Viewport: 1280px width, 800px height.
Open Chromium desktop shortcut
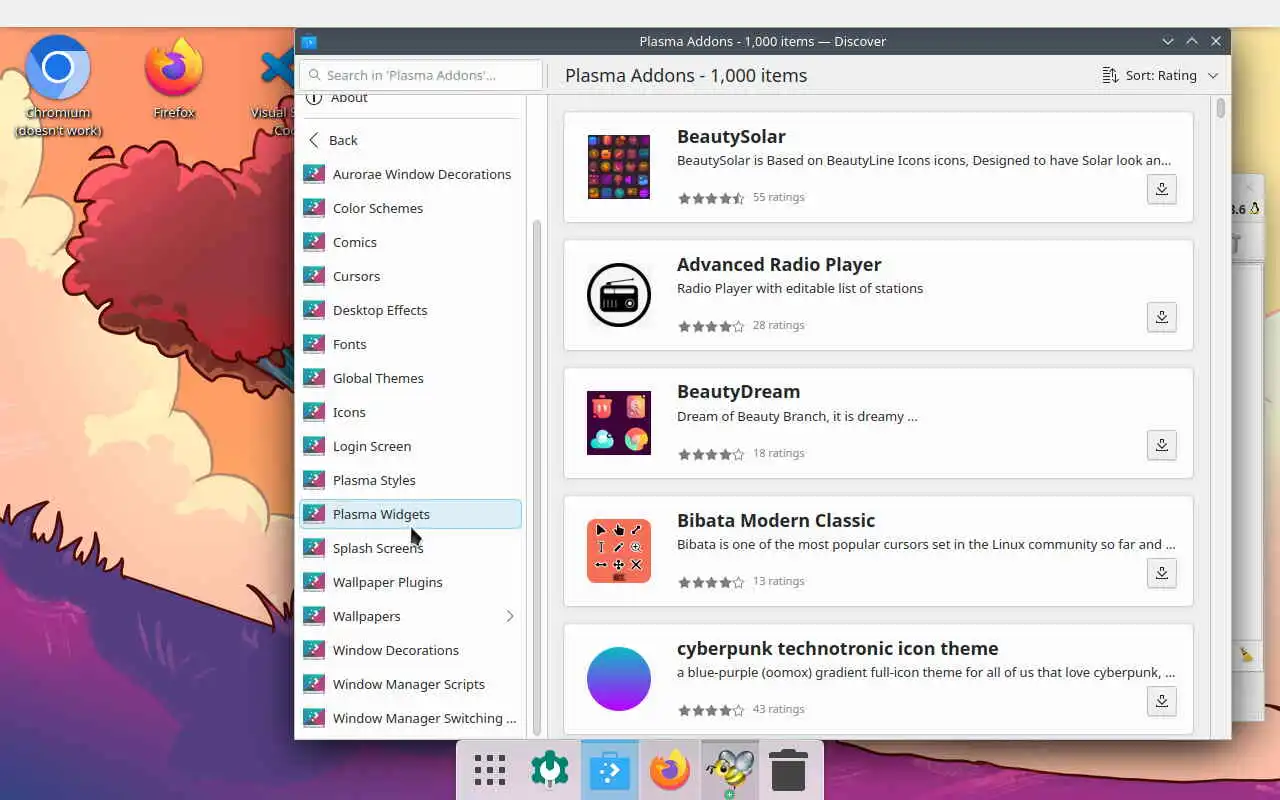coord(58,86)
